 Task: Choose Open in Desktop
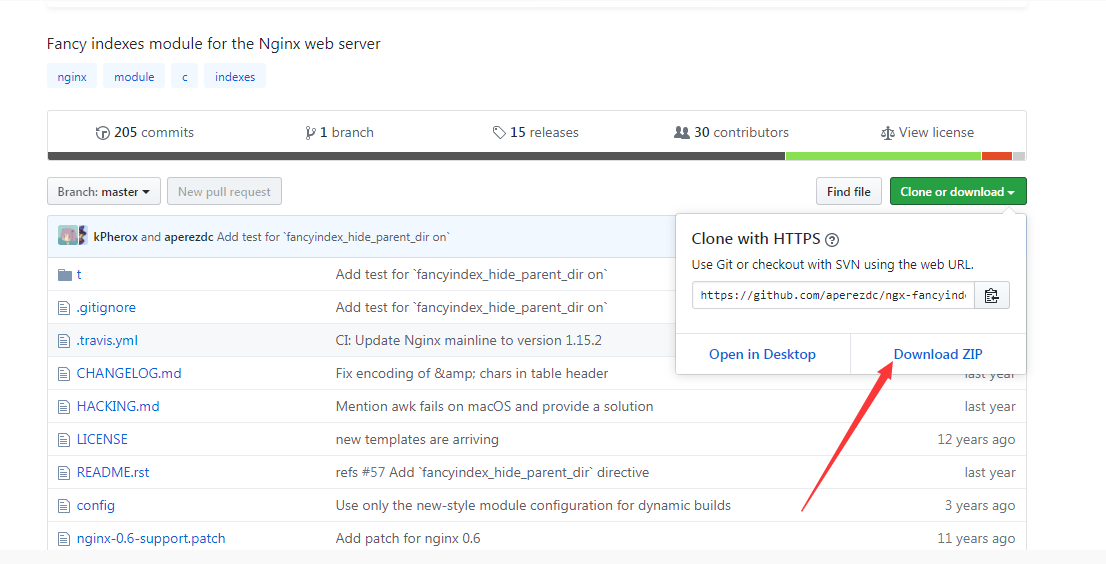coord(762,354)
